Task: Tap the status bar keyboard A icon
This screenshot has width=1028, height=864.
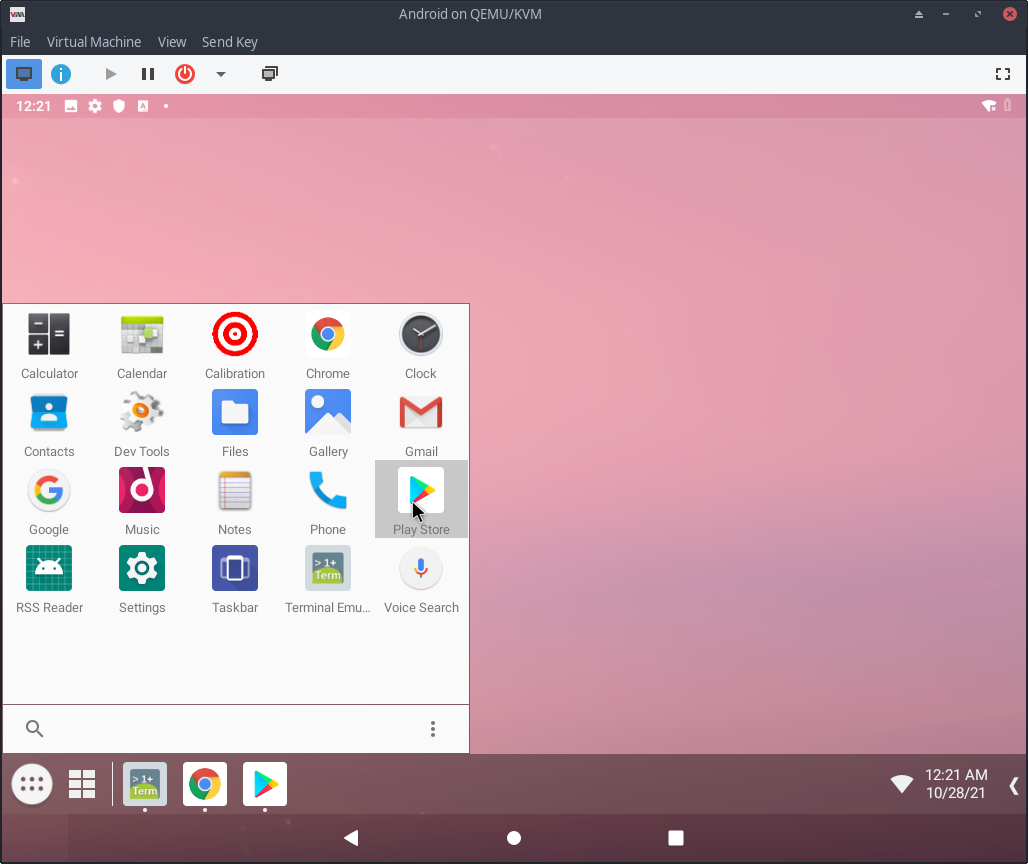Action: click(143, 106)
